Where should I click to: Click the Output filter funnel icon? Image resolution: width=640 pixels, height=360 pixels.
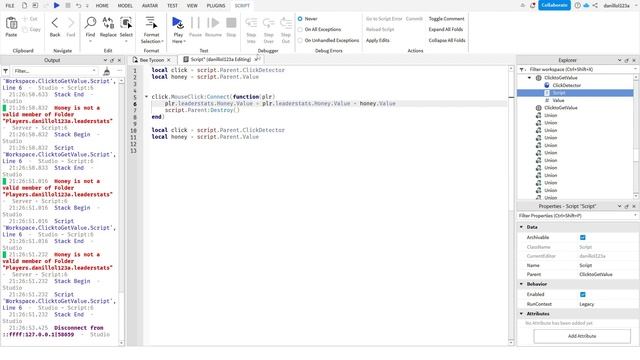click(x=6, y=71)
